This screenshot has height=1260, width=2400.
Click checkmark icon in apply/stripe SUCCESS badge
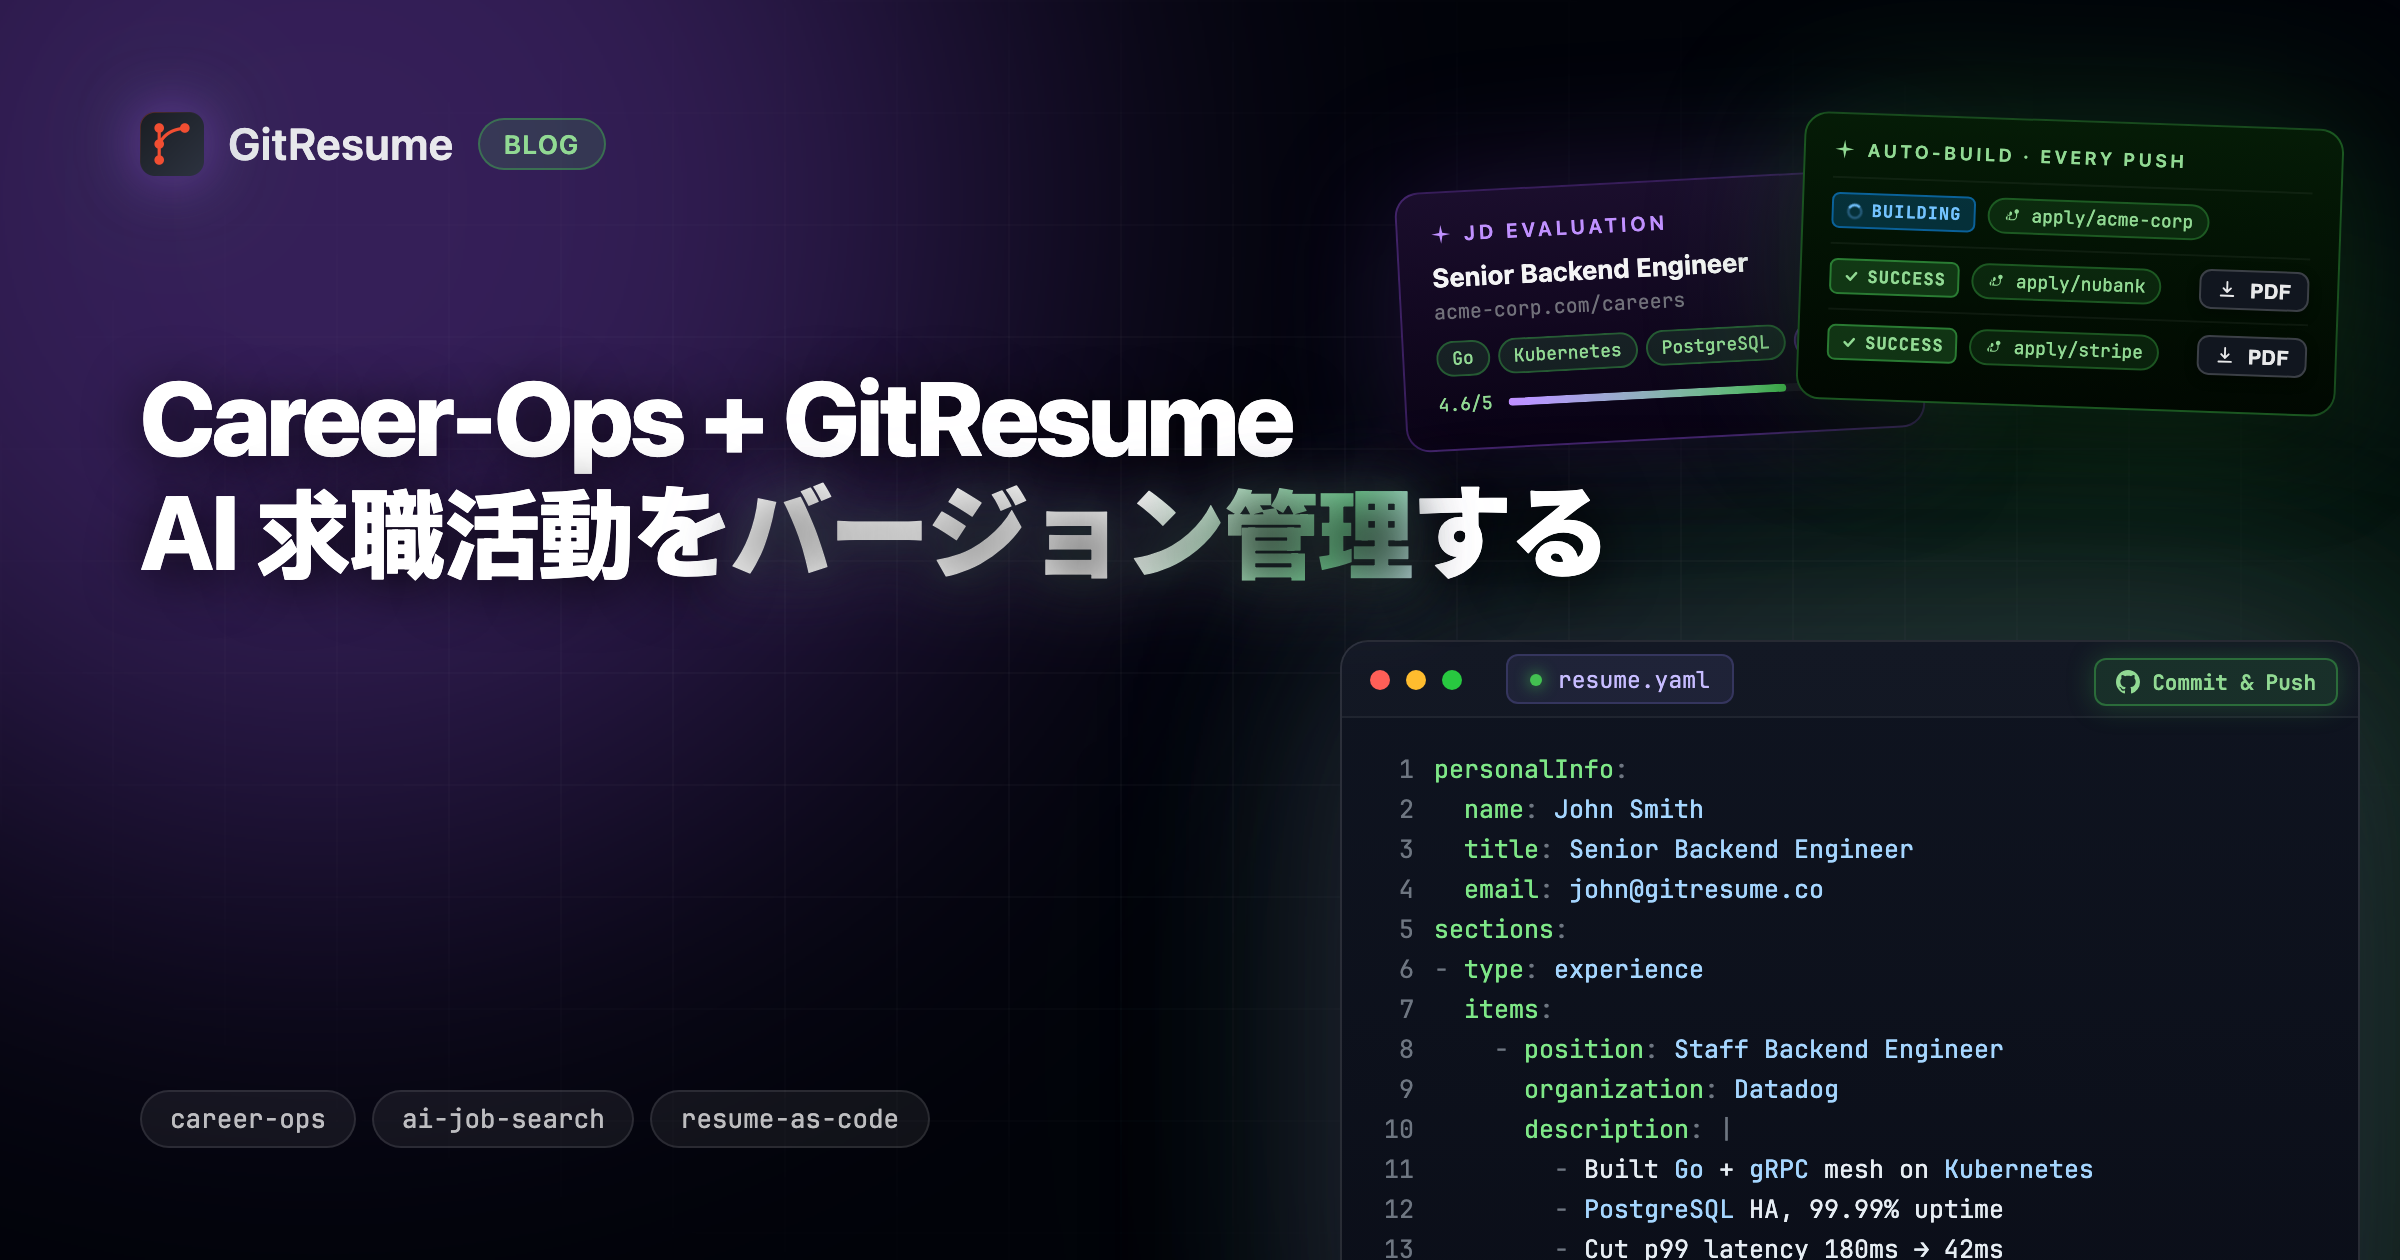point(1849,342)
